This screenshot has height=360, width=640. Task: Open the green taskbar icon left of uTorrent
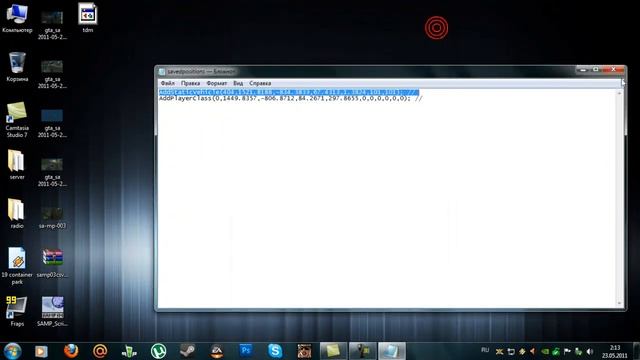[x=129, y=351]
